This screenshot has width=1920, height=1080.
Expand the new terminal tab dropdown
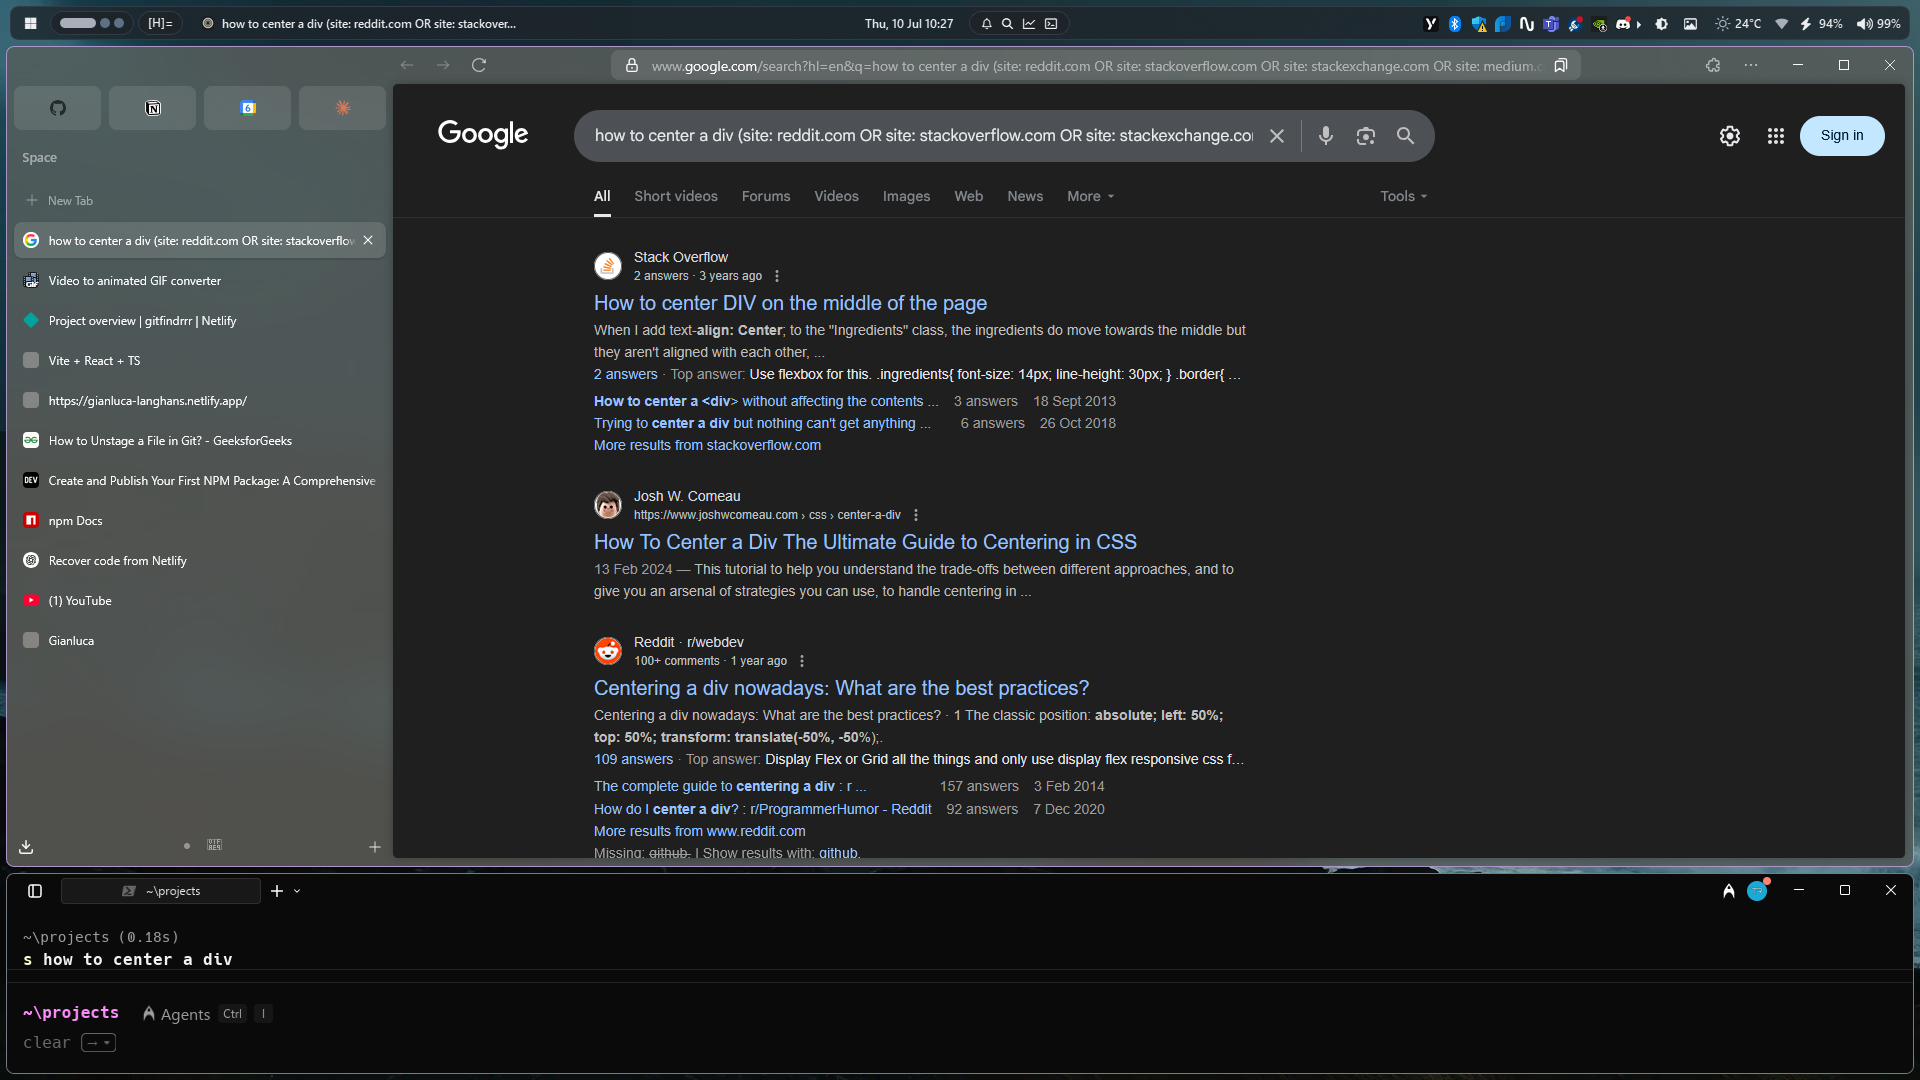(297, 891)
